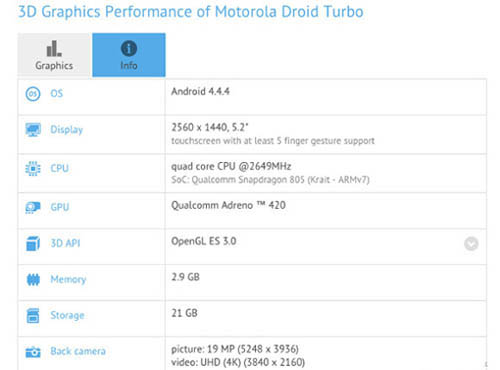Click the Memory label
The width and height of the screenshot is (500, 370).
(x=68, y=279)
